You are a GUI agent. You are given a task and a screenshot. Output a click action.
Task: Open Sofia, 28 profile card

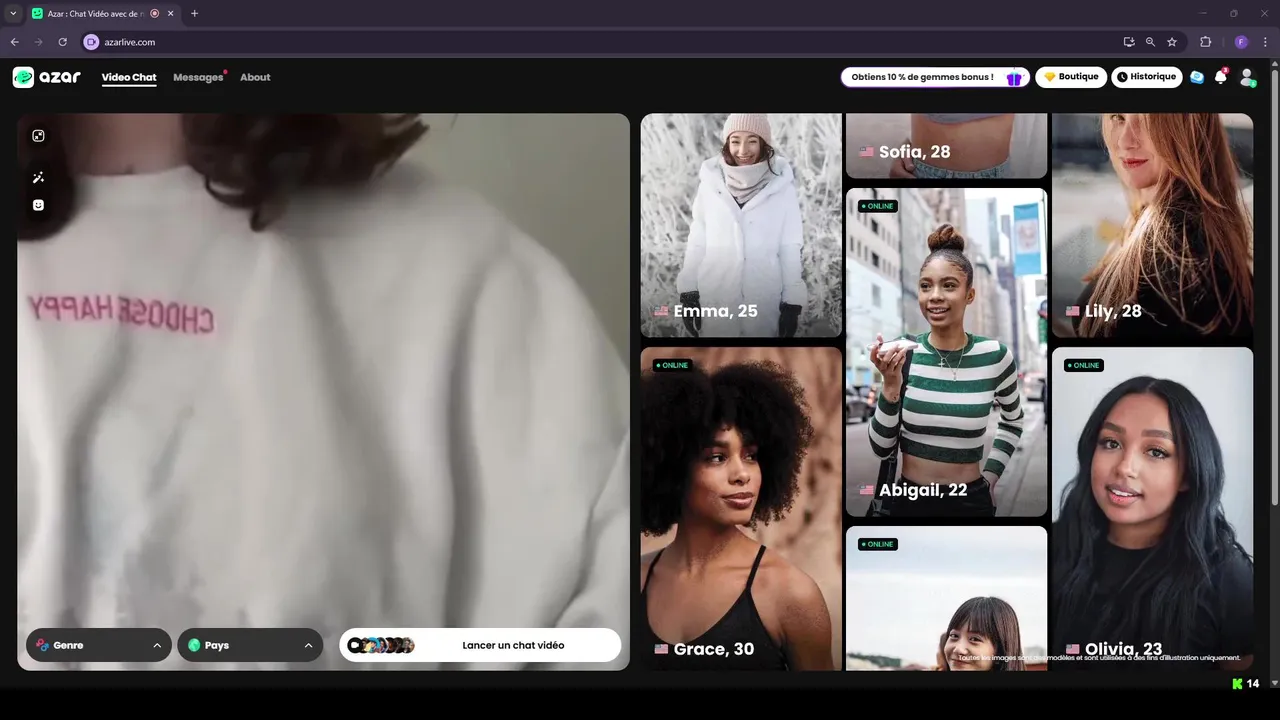click(946, 146)
